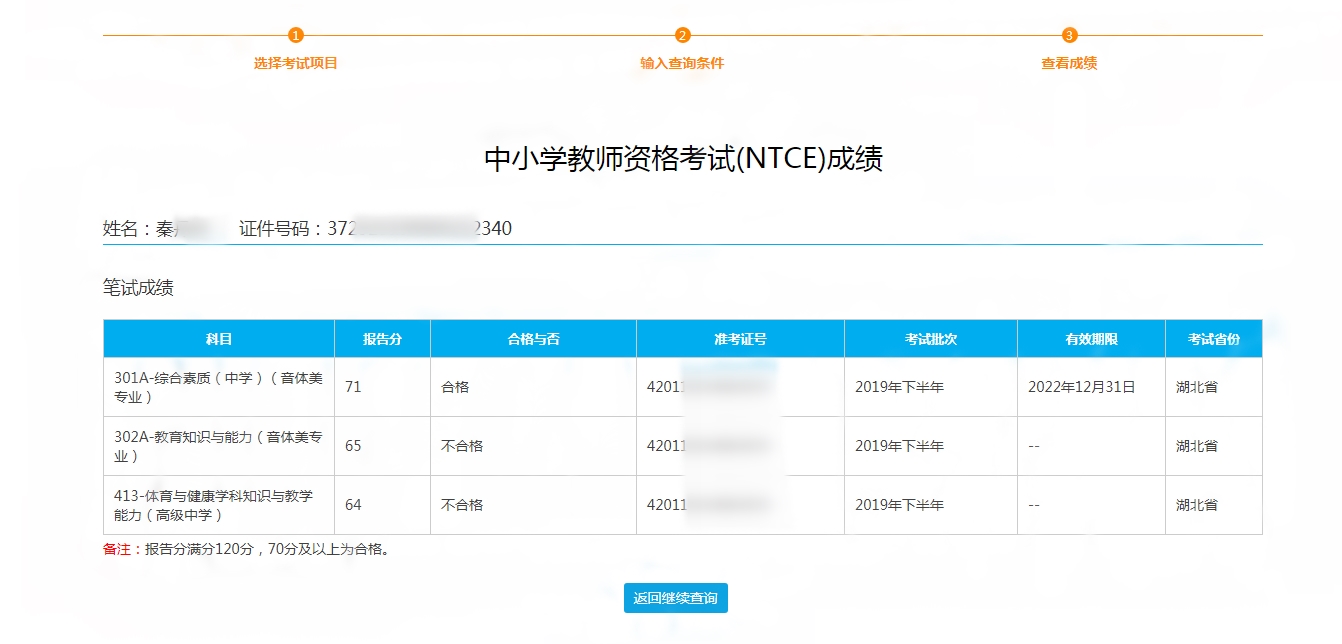Click the step 1 circle indicator

pos(295,36)
